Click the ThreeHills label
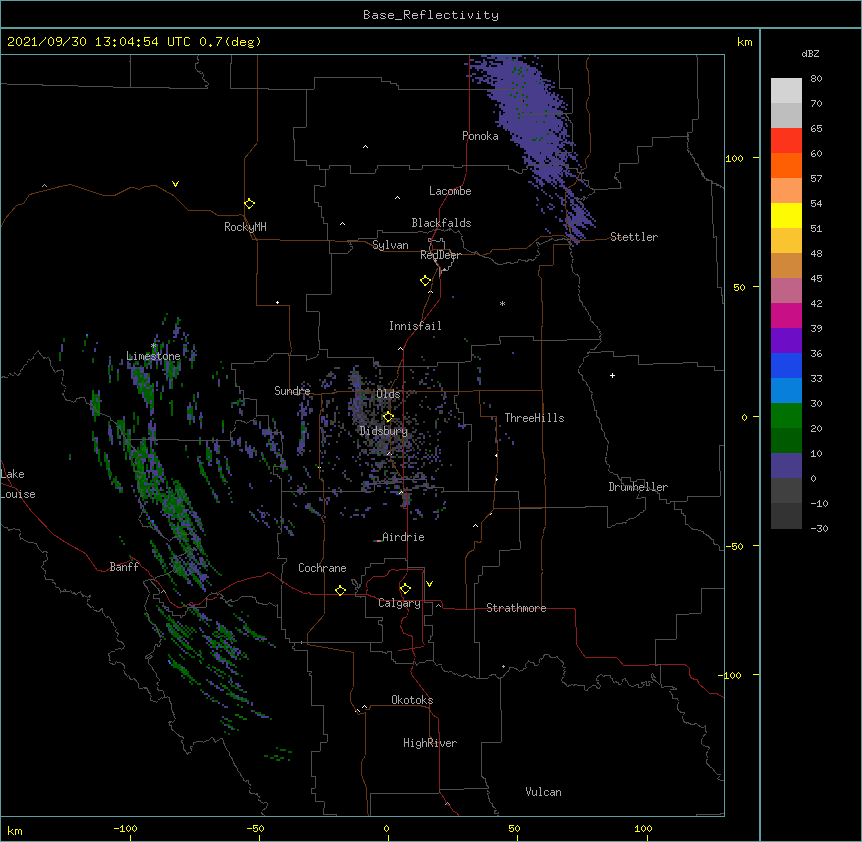862x842 pixels. click(534, 418)
